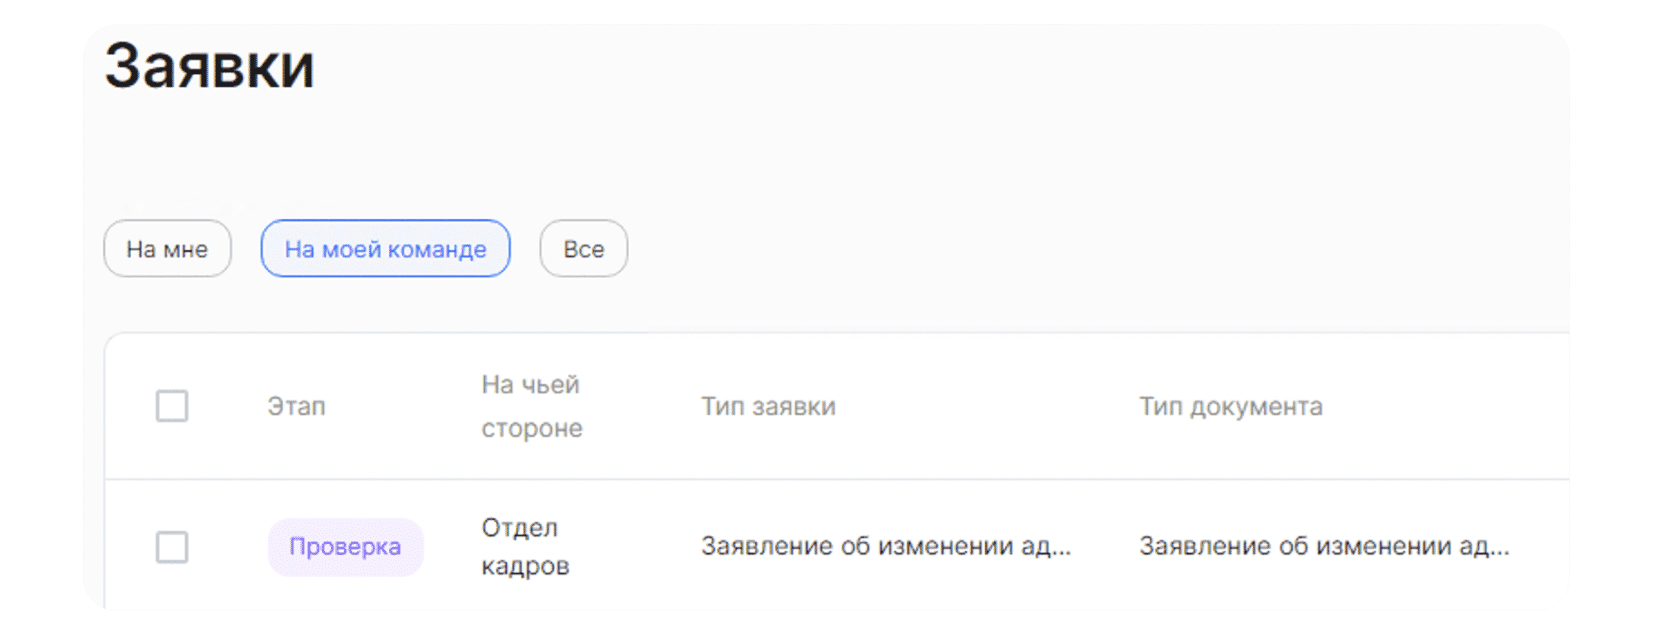The height and width of the screenshot is (634, 1653).
Task: Select the "На моей команде" filter tab
Action: [x=385, y=249]
